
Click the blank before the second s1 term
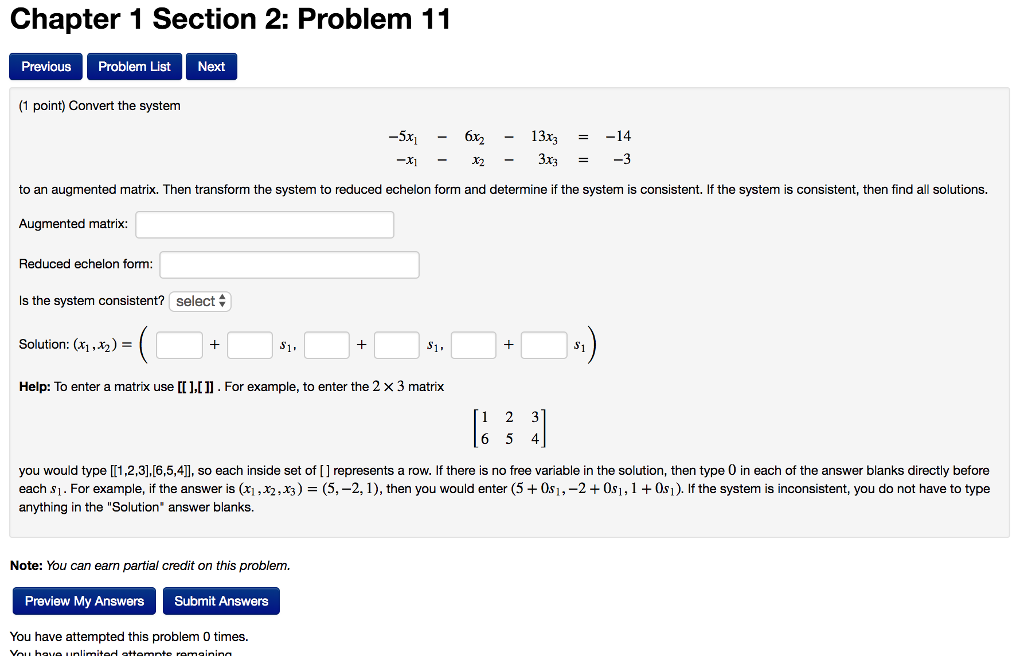pos(396,344)
